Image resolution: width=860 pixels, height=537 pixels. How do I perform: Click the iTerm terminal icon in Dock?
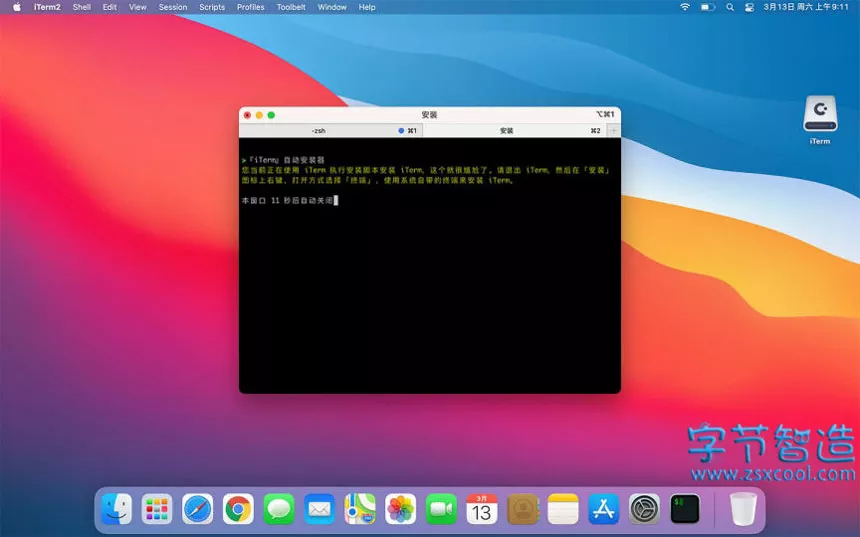point(685,509)
